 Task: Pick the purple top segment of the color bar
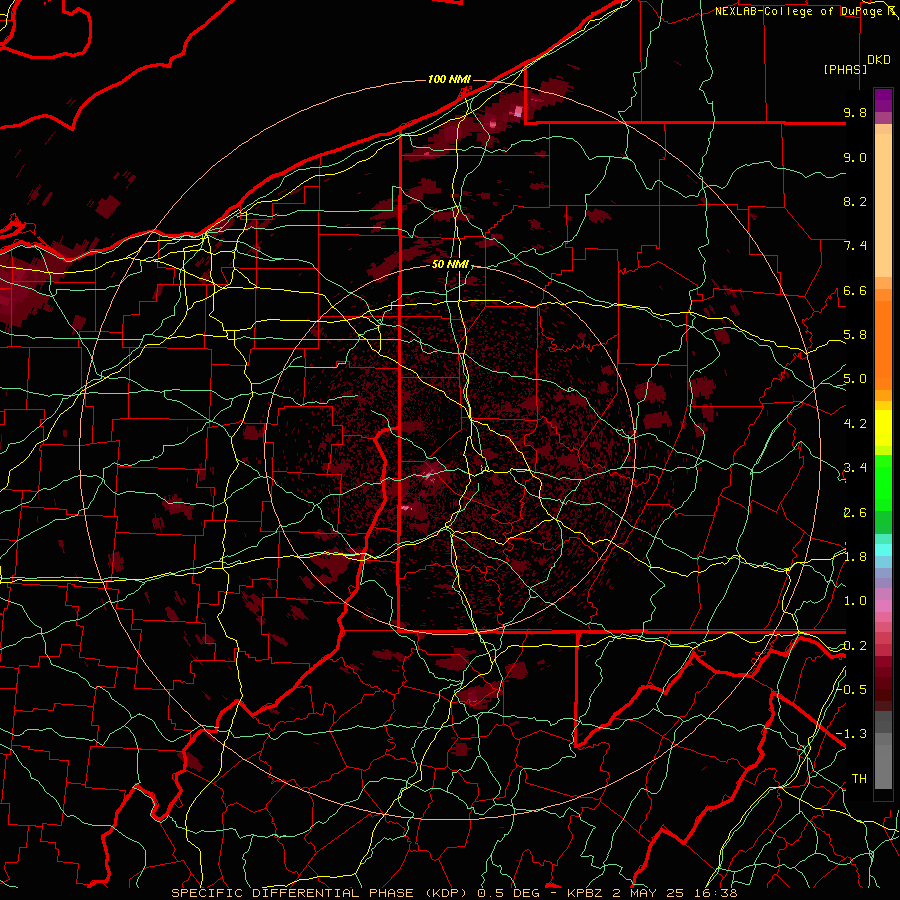pyautogui.click(x=883, y=100)
